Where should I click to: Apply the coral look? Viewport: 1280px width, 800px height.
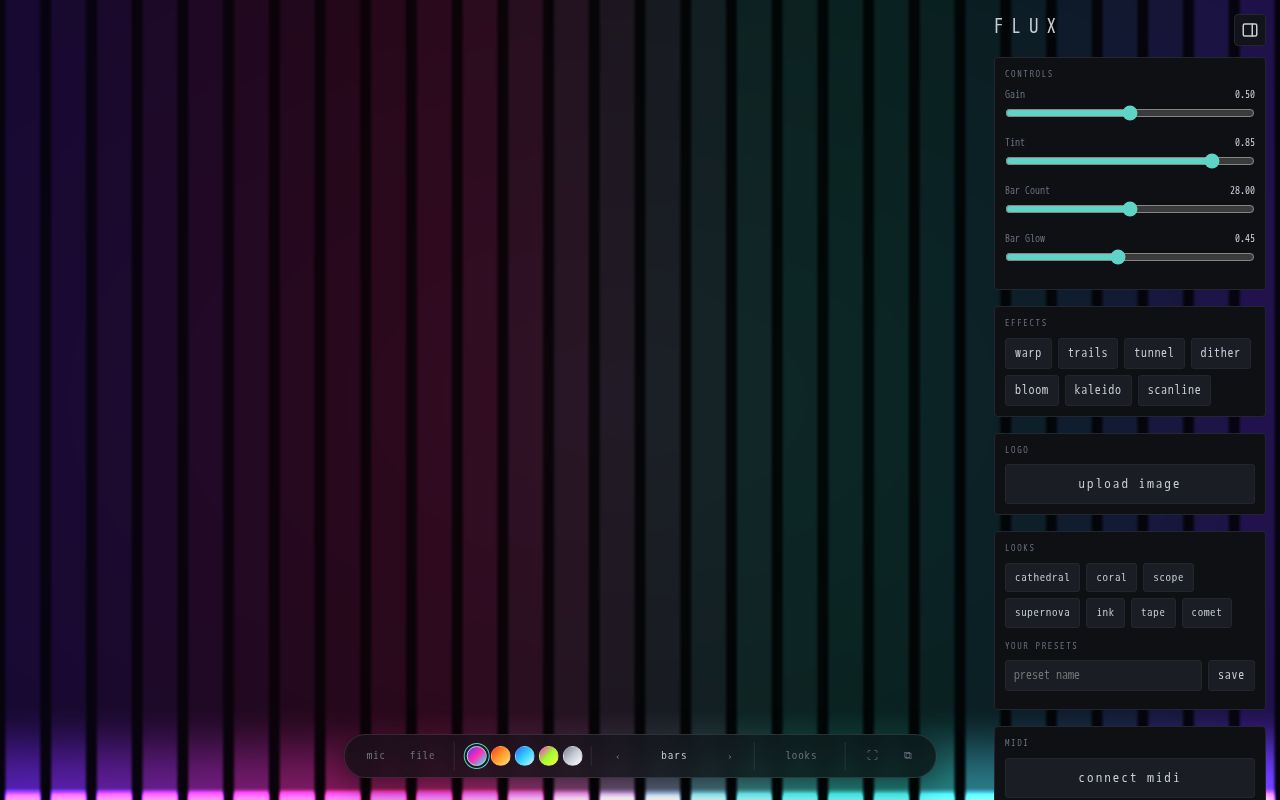coord(1111,578)
